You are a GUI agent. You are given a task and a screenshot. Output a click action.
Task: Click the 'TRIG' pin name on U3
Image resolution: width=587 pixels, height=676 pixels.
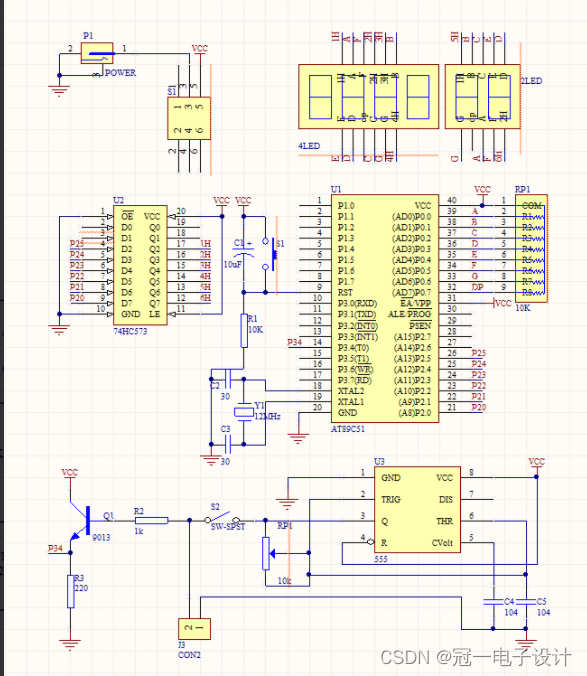point(391,499)
